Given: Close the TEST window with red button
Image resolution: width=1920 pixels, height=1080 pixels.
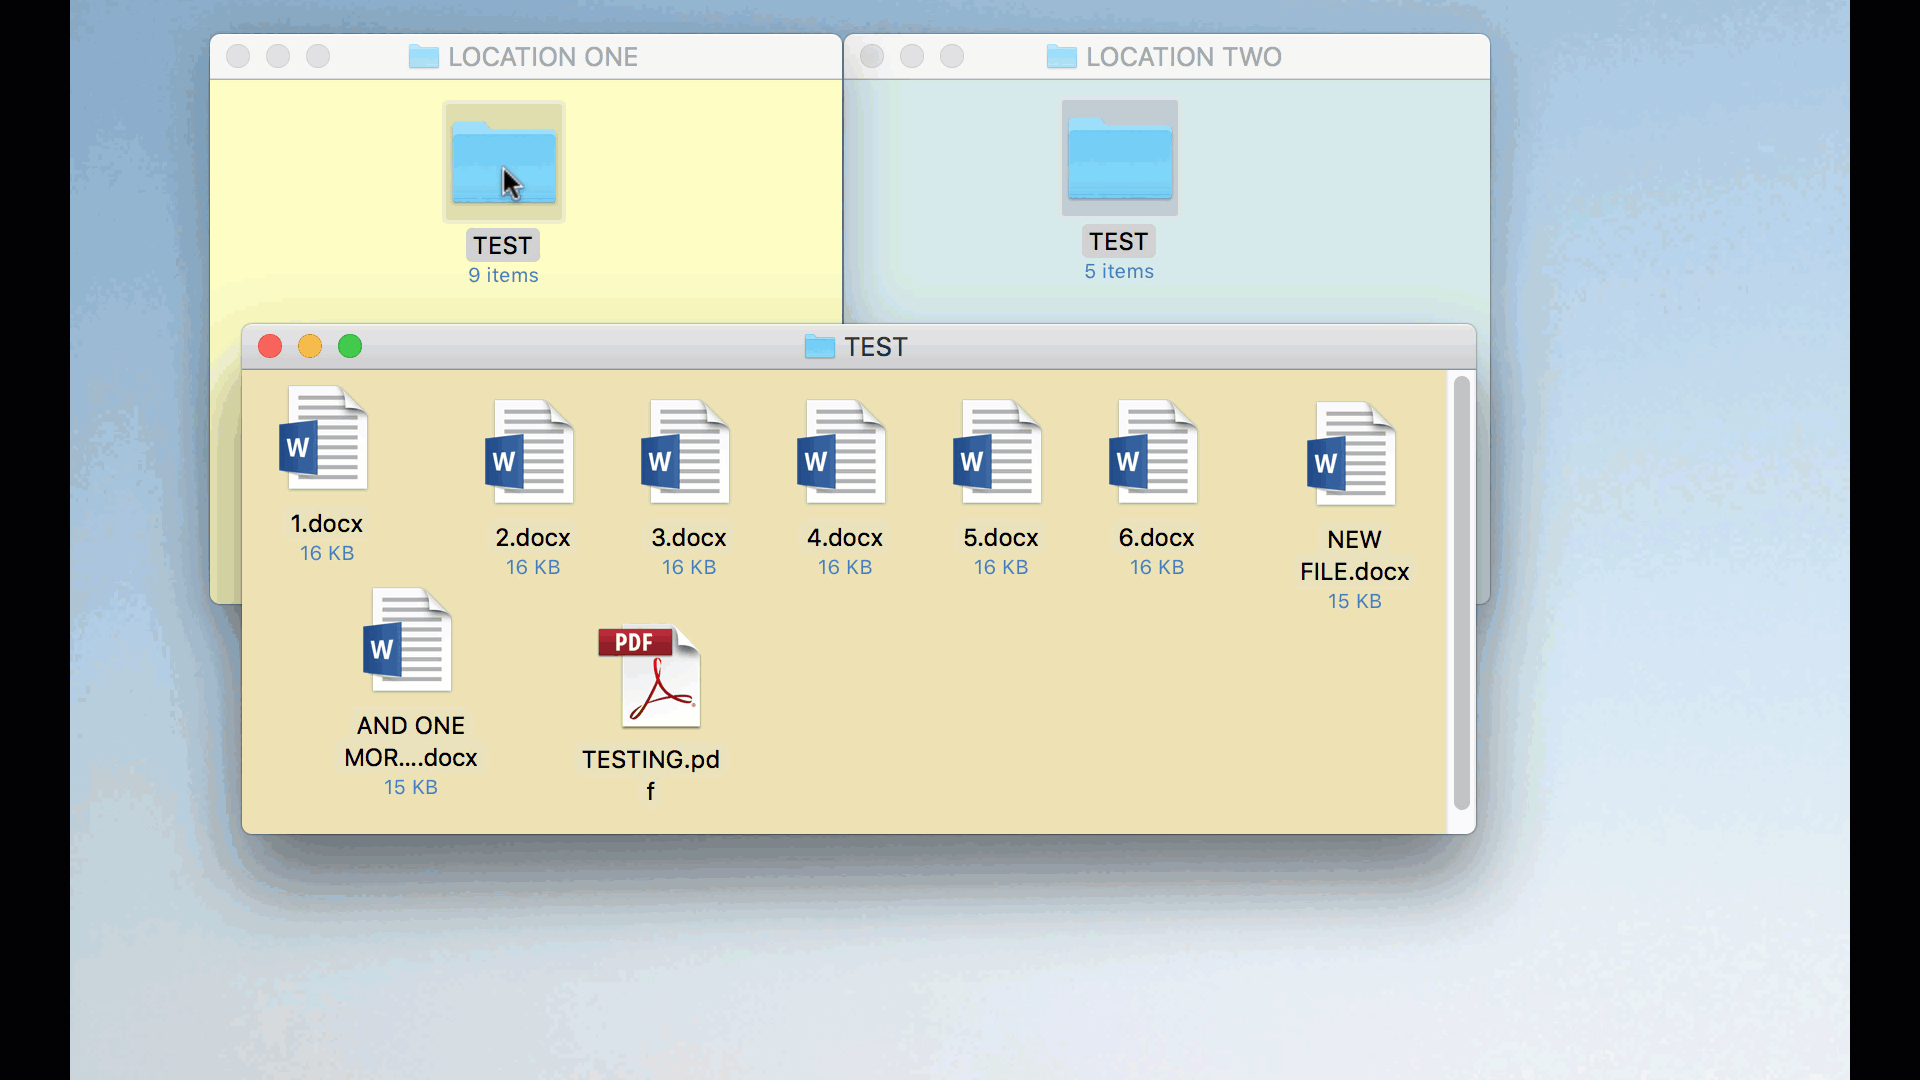Looking at the screenshot, I should (270, 346).
